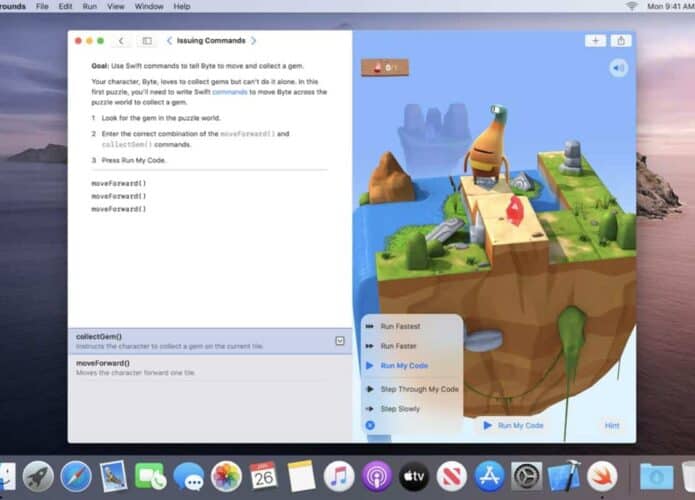Image resolution: width=695 pixels, height=500 pixels.
Task: Choose Step Slowly option
Action: [400, 409]
